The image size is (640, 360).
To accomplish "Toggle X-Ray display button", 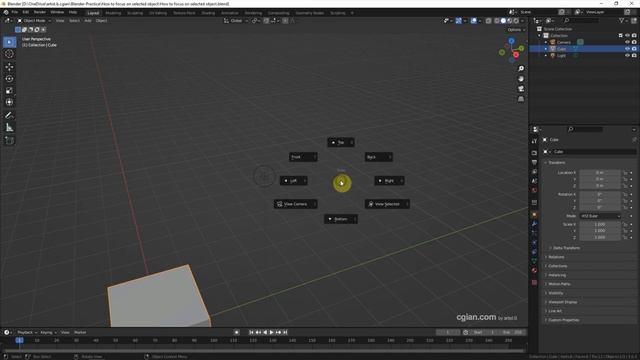I will (x=488, y=21).
